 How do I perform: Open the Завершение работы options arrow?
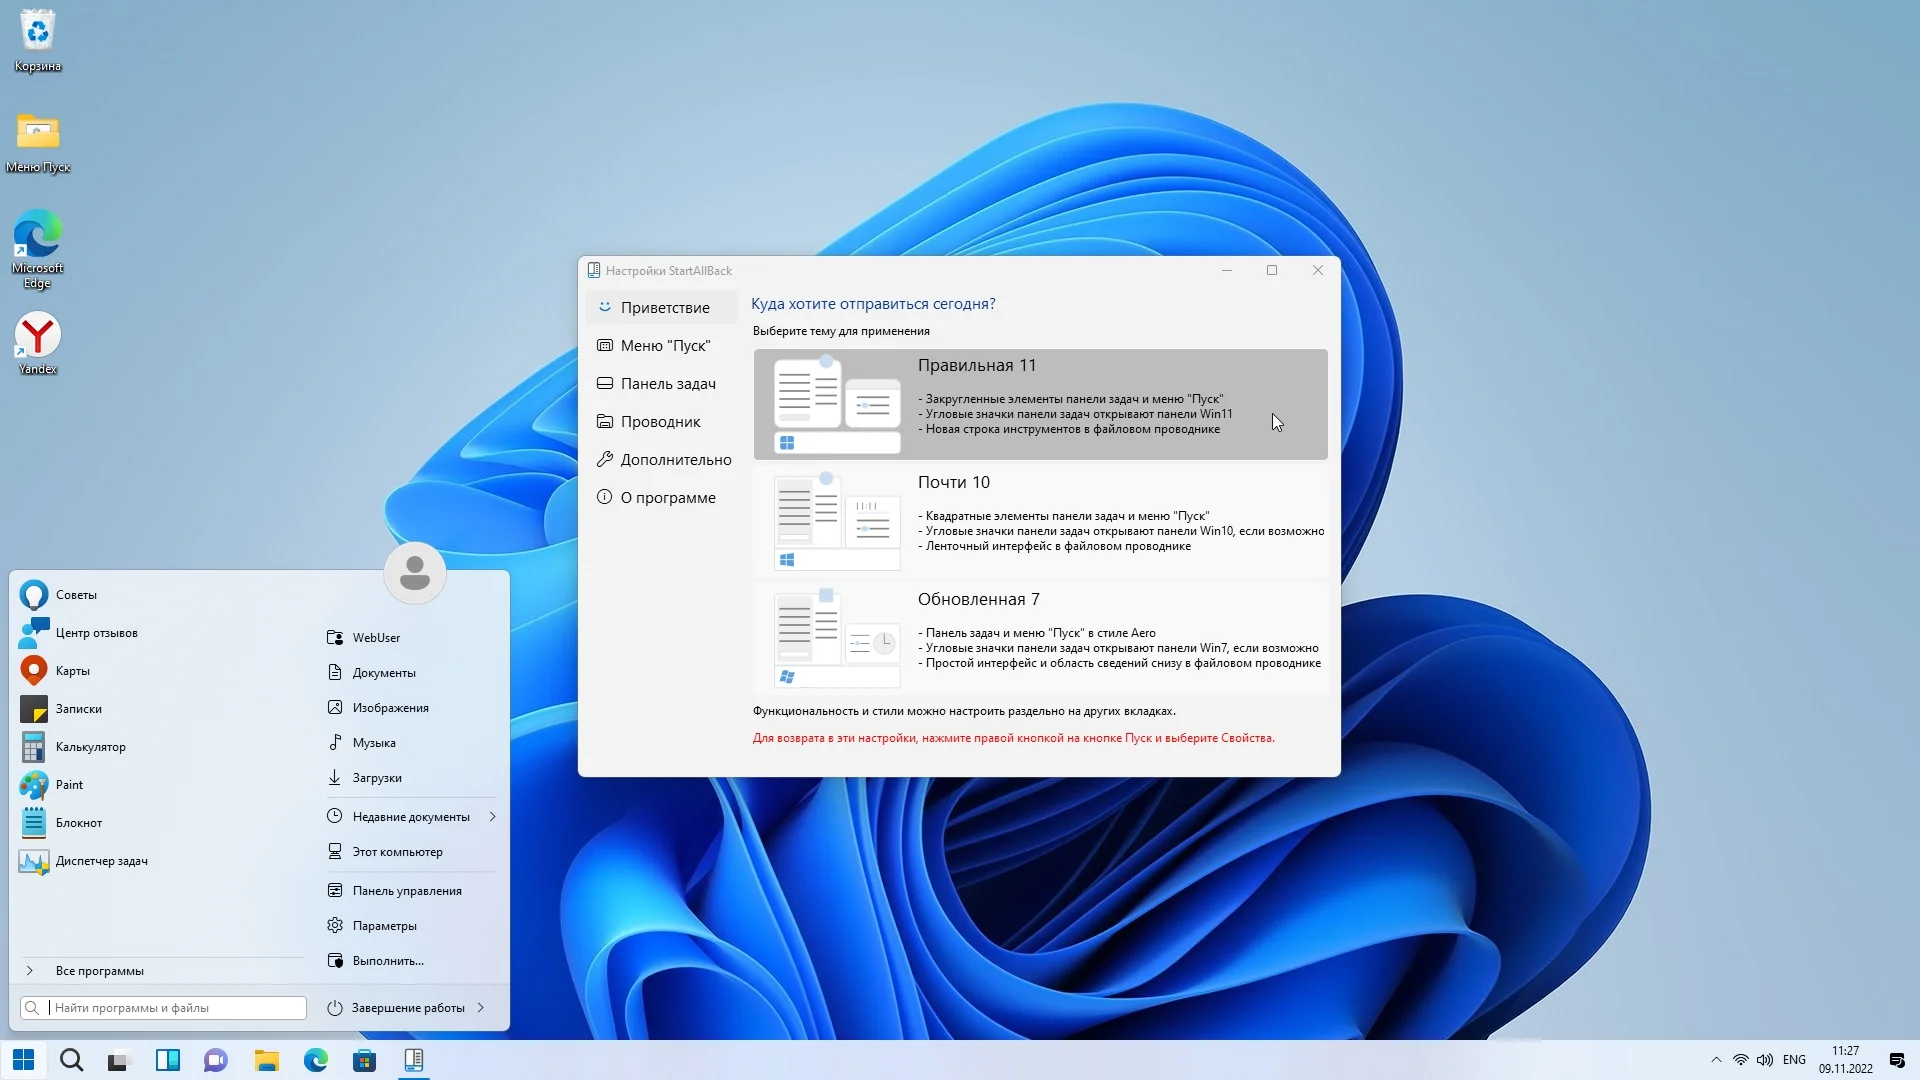[x=481, y=1008]
